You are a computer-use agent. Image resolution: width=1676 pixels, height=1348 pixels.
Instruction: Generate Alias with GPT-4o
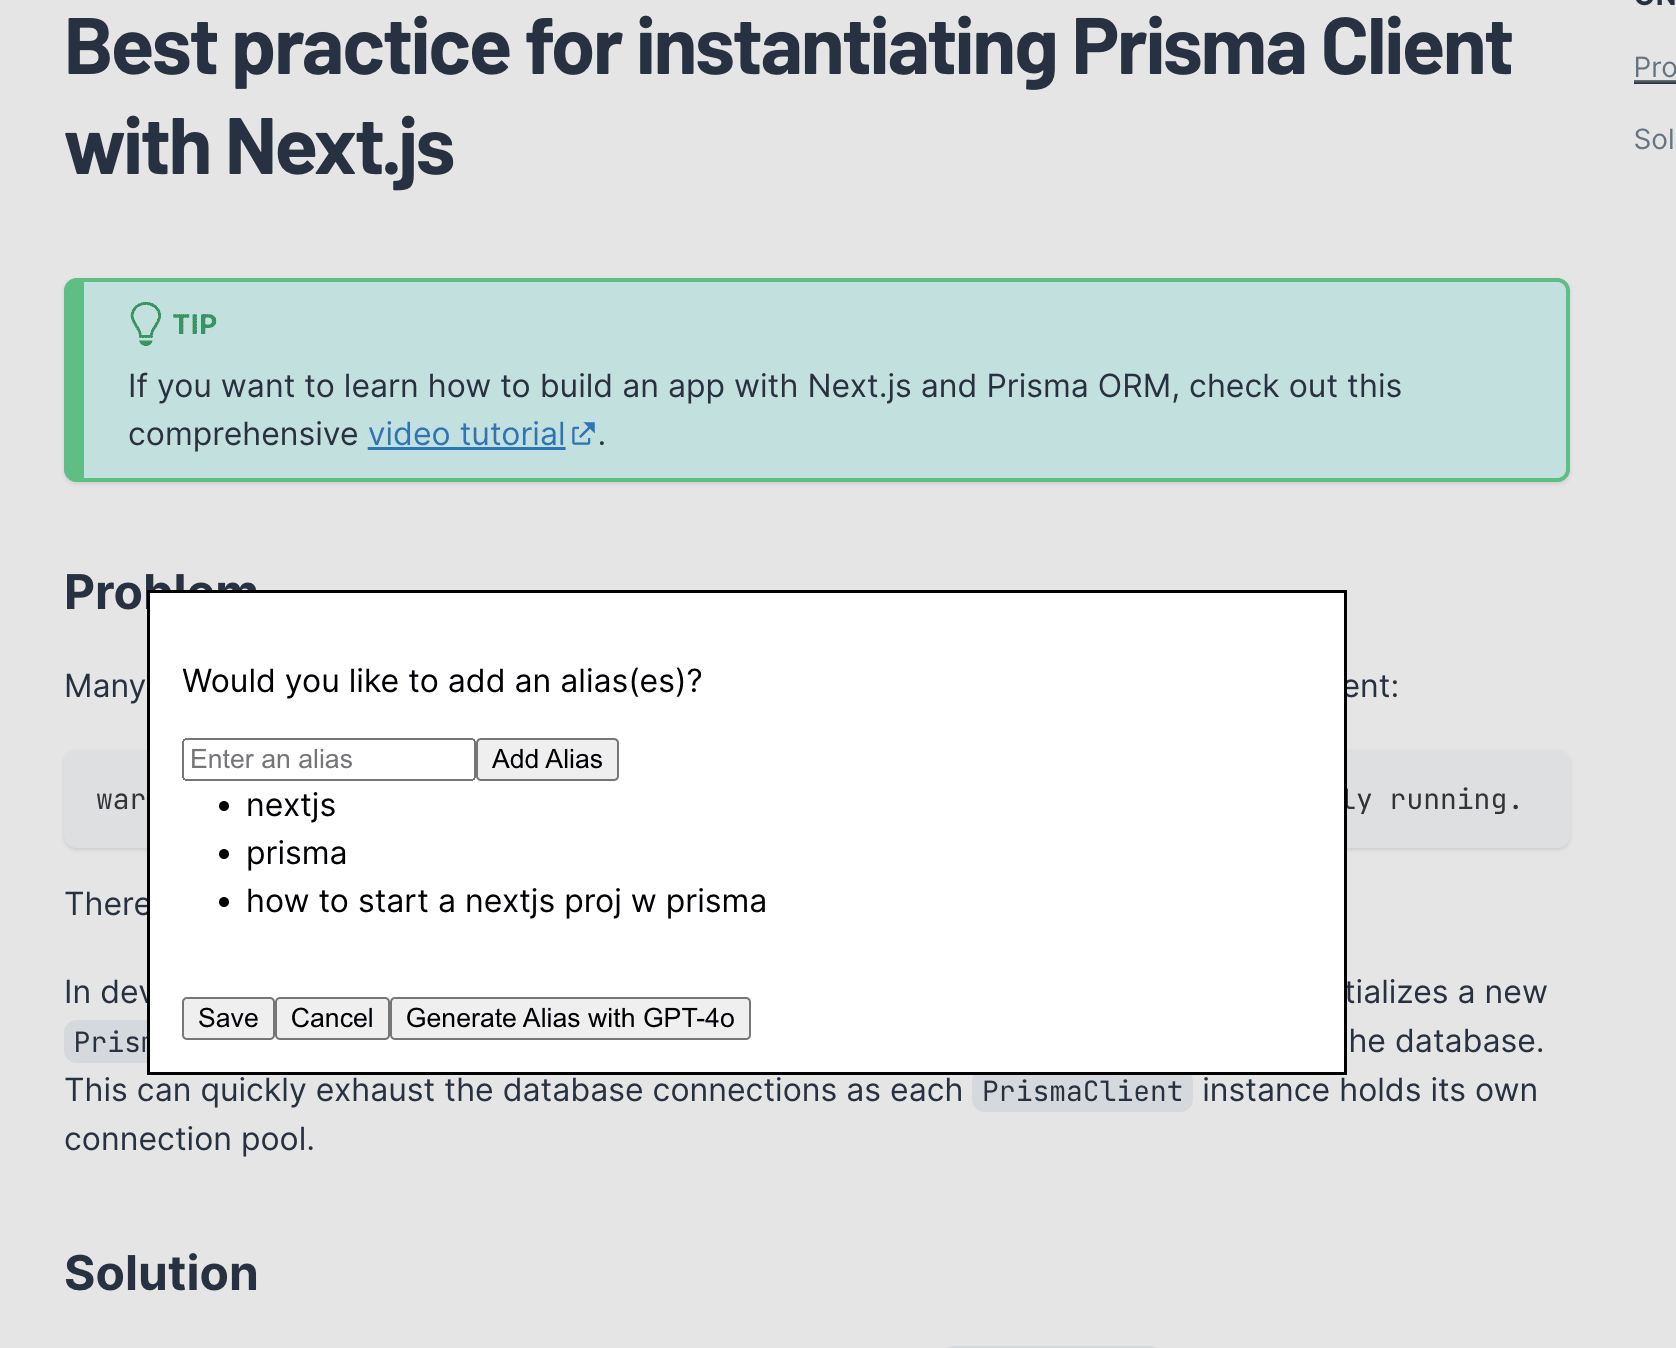[570, 1019]
